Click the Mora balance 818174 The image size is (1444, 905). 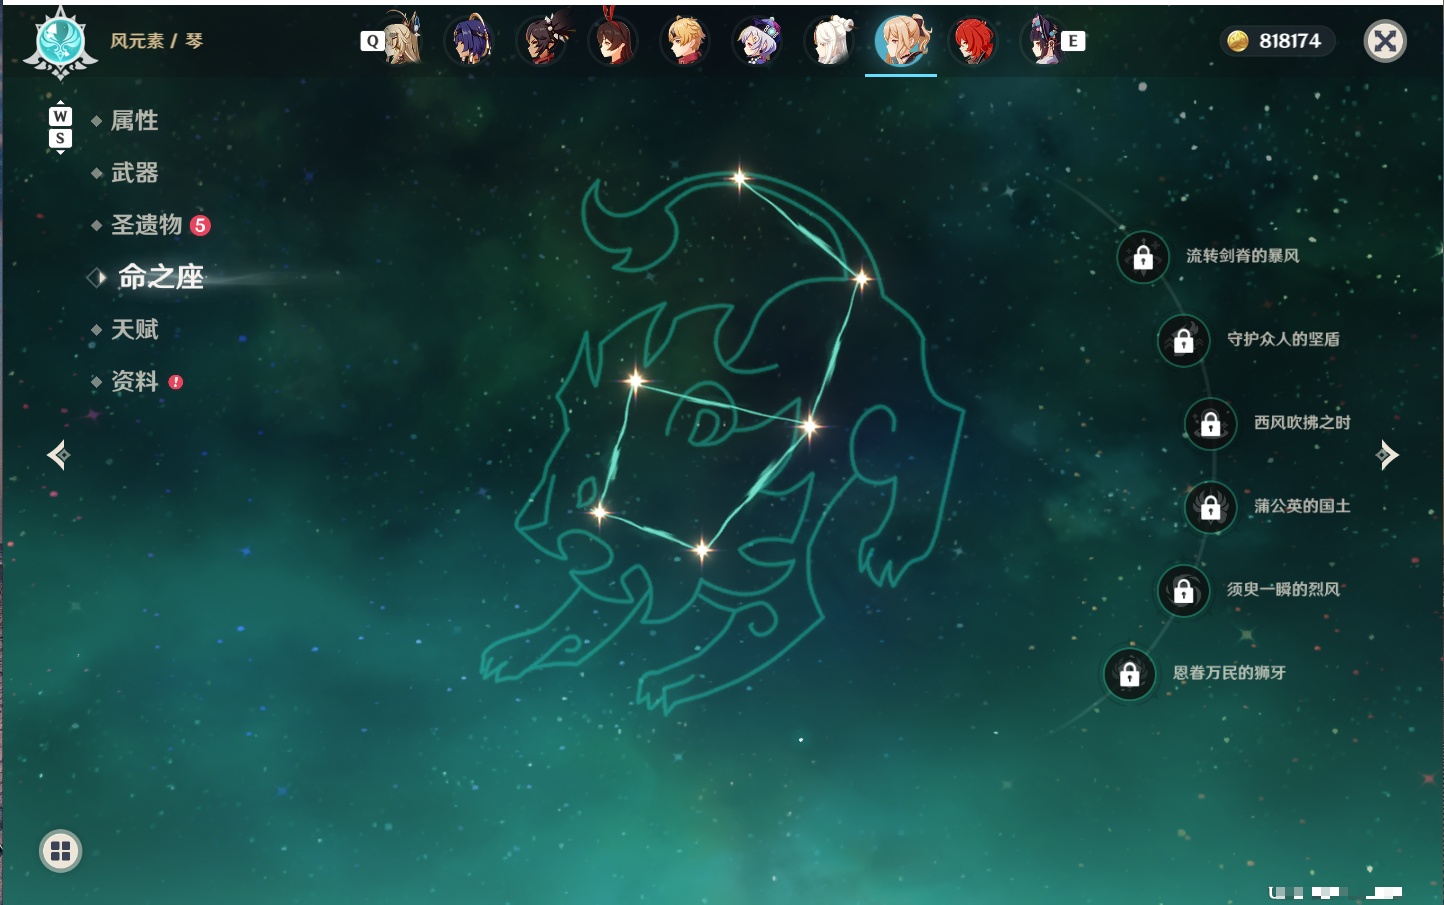tap(1290, 41)
